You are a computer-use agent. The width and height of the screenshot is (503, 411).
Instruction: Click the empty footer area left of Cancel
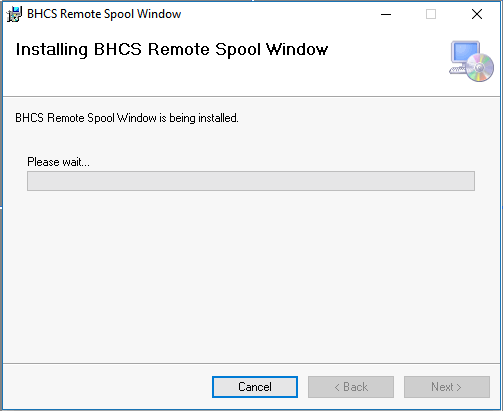coord(107,387)
